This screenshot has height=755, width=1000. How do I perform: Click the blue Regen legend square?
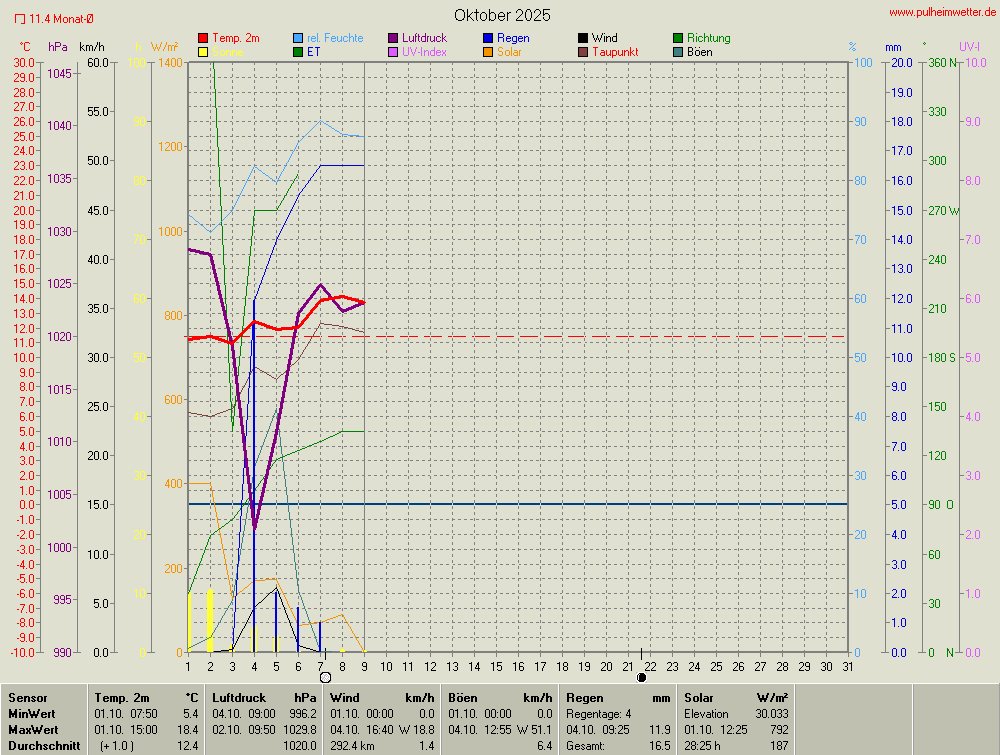pyautogui.click(x=488, y=38)
